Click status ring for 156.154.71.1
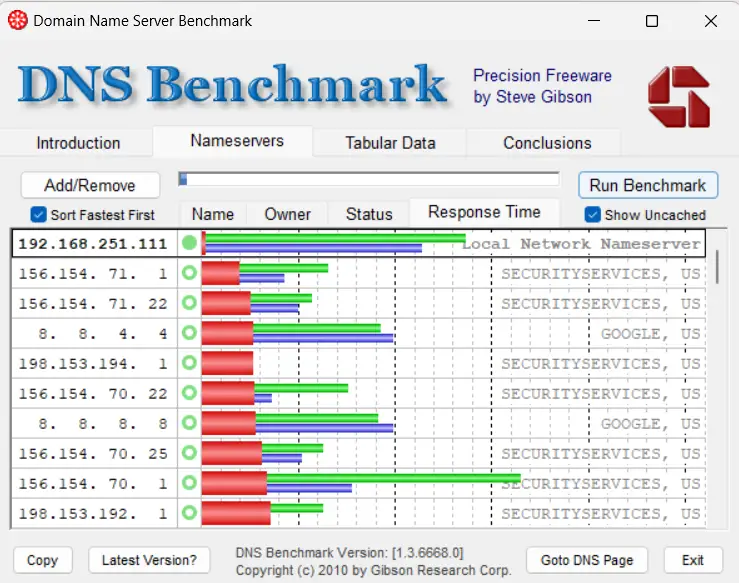 [x=189, y=273]
